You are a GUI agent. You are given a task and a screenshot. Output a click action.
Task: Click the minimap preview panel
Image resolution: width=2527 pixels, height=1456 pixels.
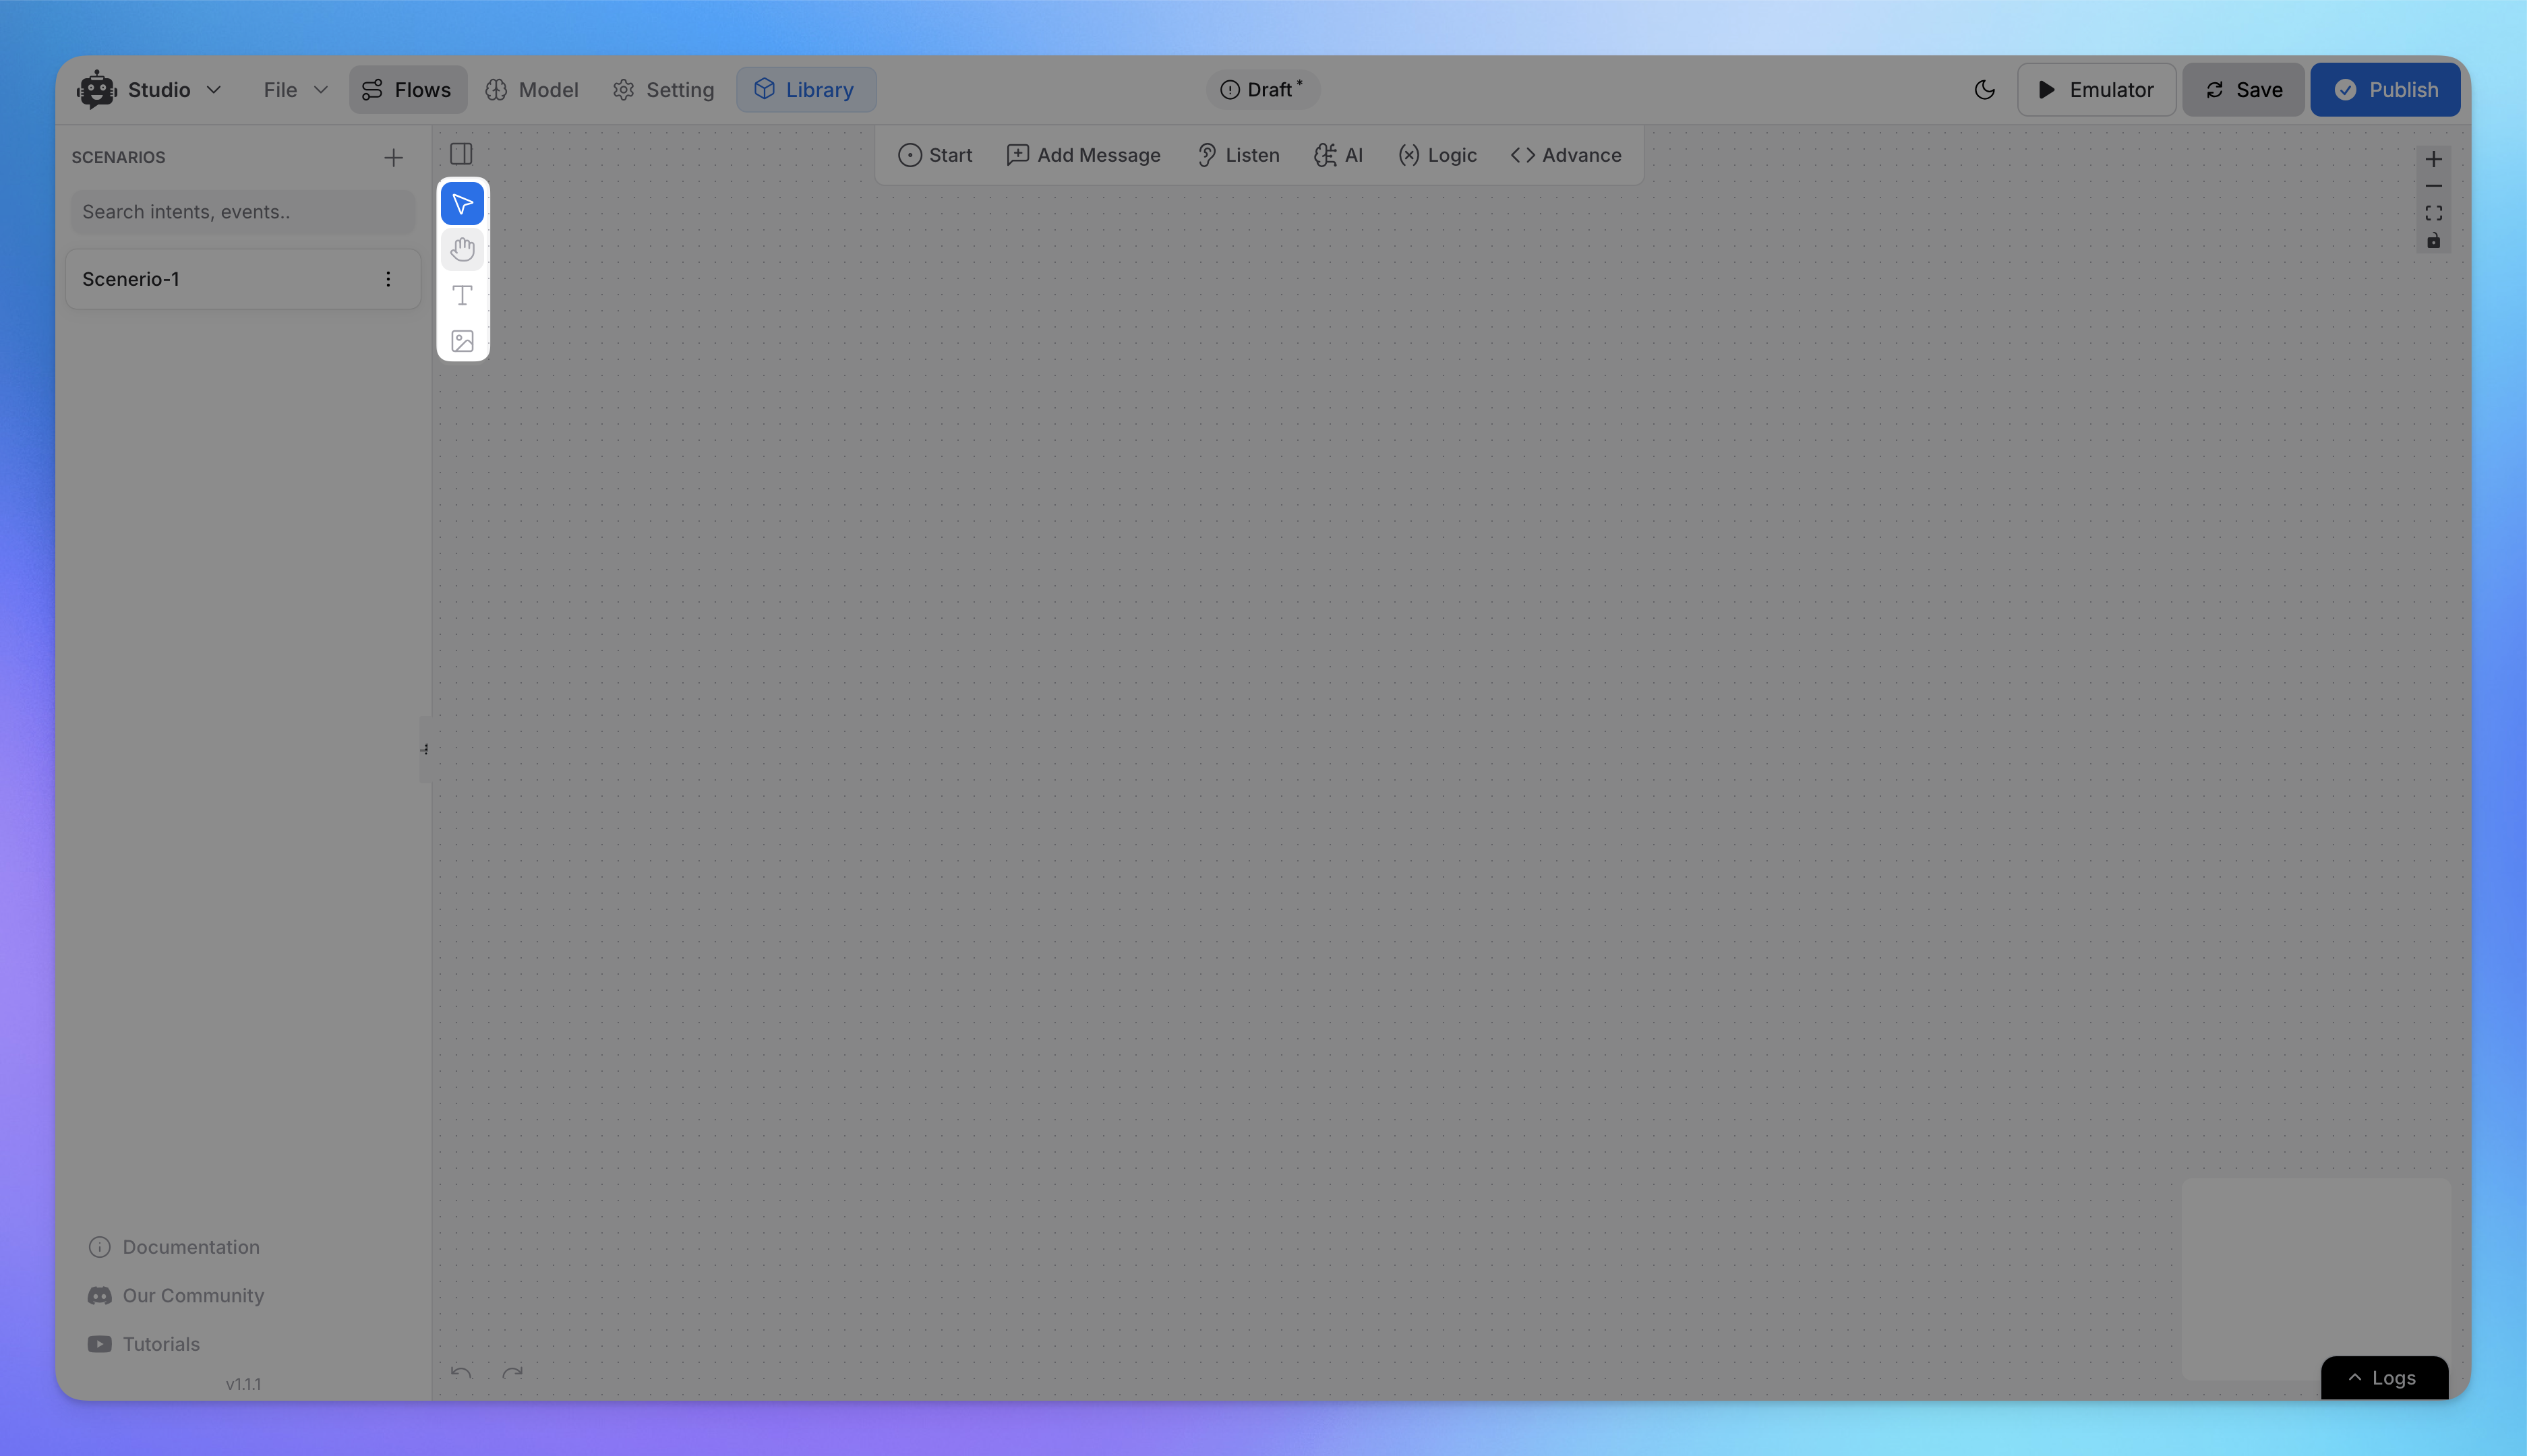[2316, 1279]
